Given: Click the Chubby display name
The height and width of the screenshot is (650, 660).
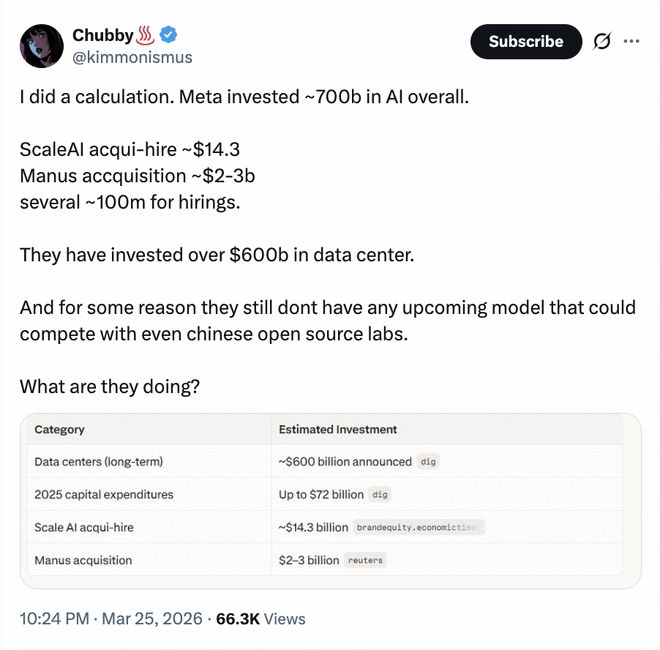Looking at the screenshot, I should [102, 35].
